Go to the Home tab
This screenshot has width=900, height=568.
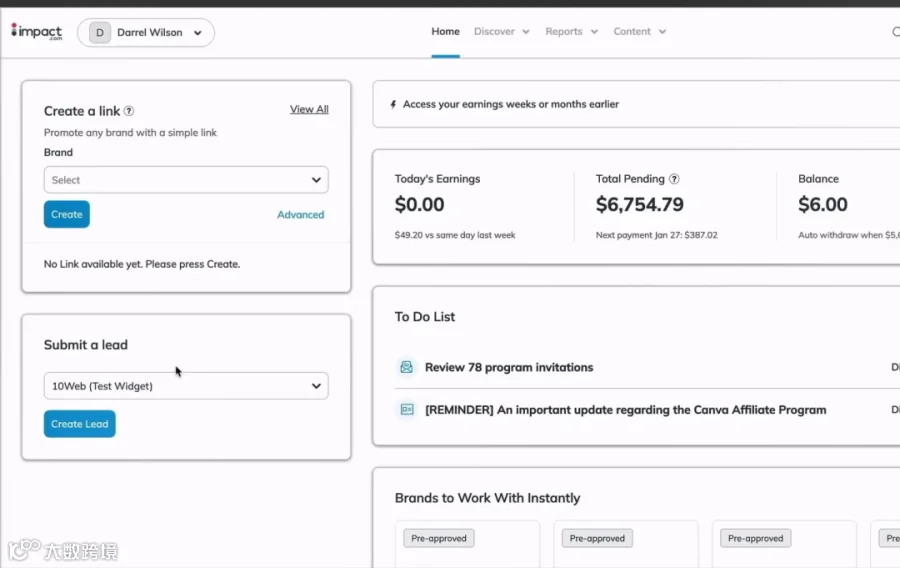tap(445, 32)
